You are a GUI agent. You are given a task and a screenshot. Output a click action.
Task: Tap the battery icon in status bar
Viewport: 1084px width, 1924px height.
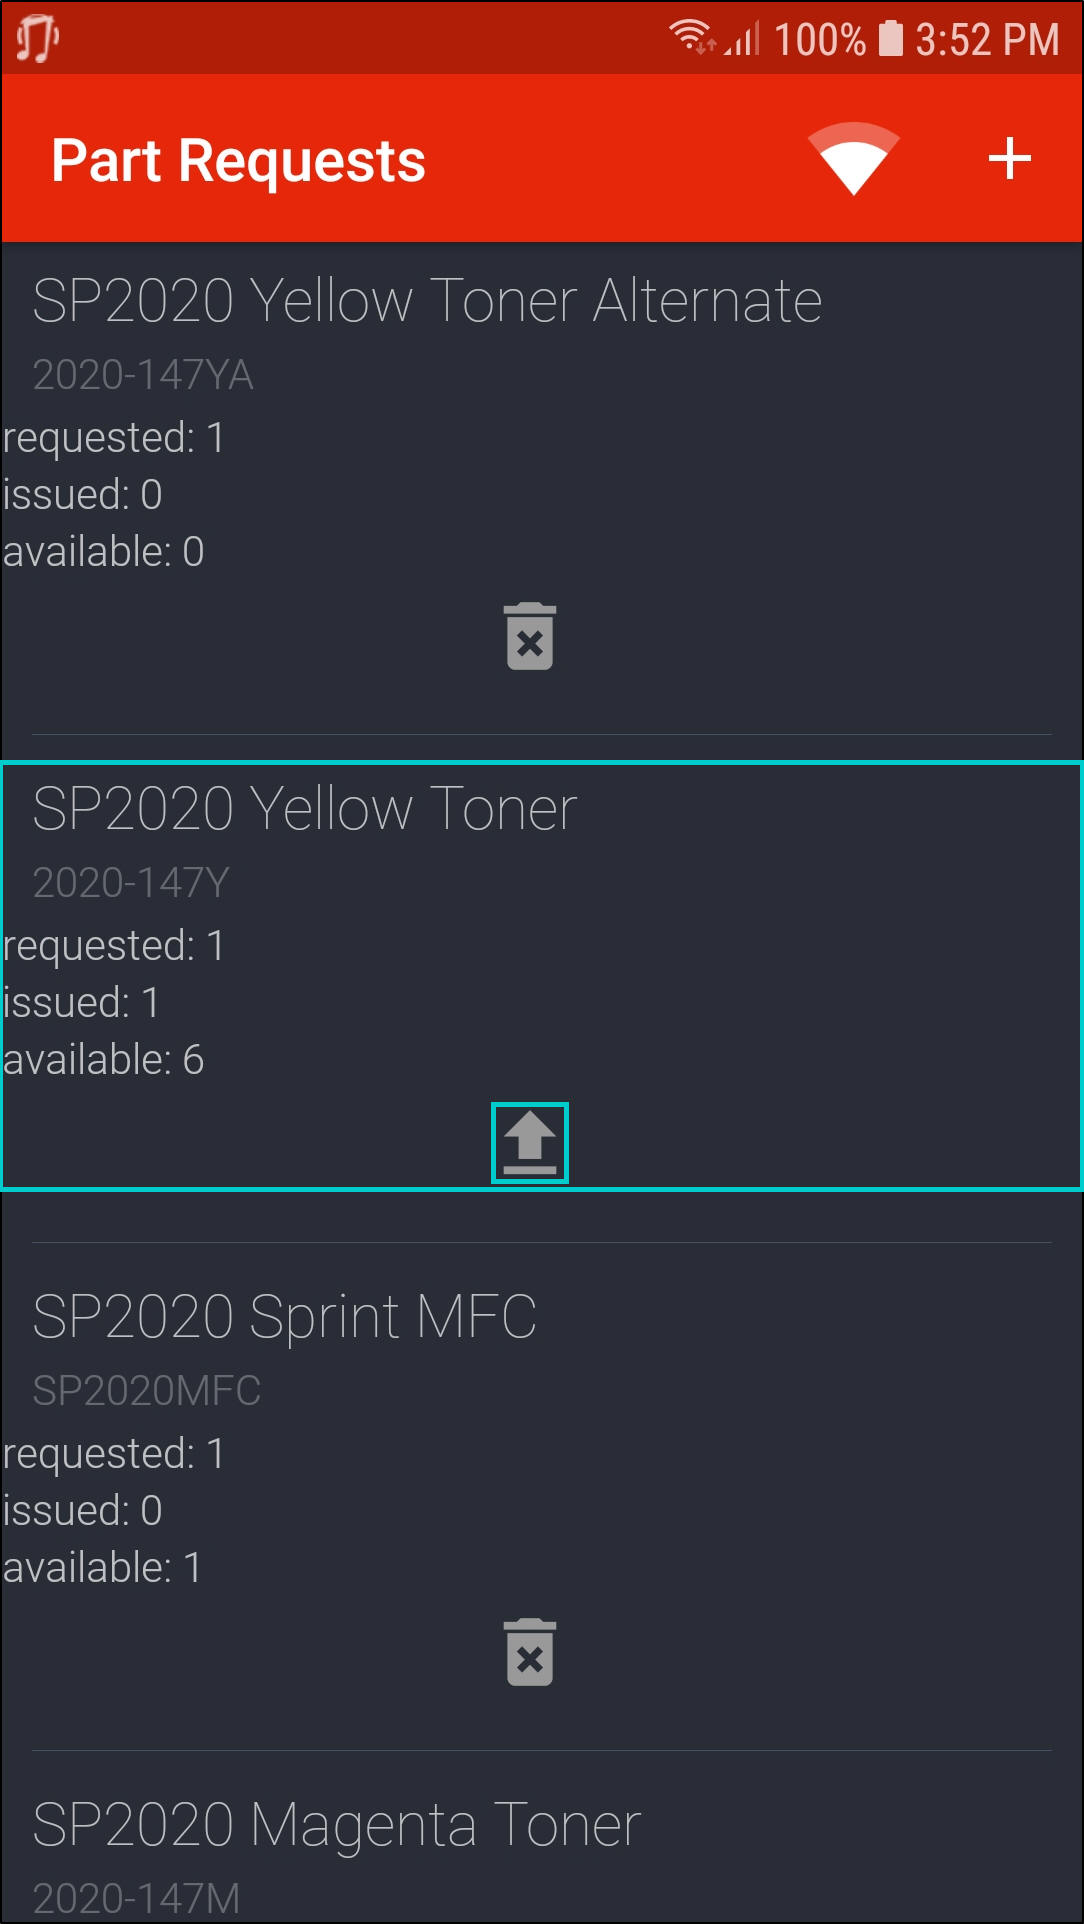pyautogui.click(x=890, y=39)
